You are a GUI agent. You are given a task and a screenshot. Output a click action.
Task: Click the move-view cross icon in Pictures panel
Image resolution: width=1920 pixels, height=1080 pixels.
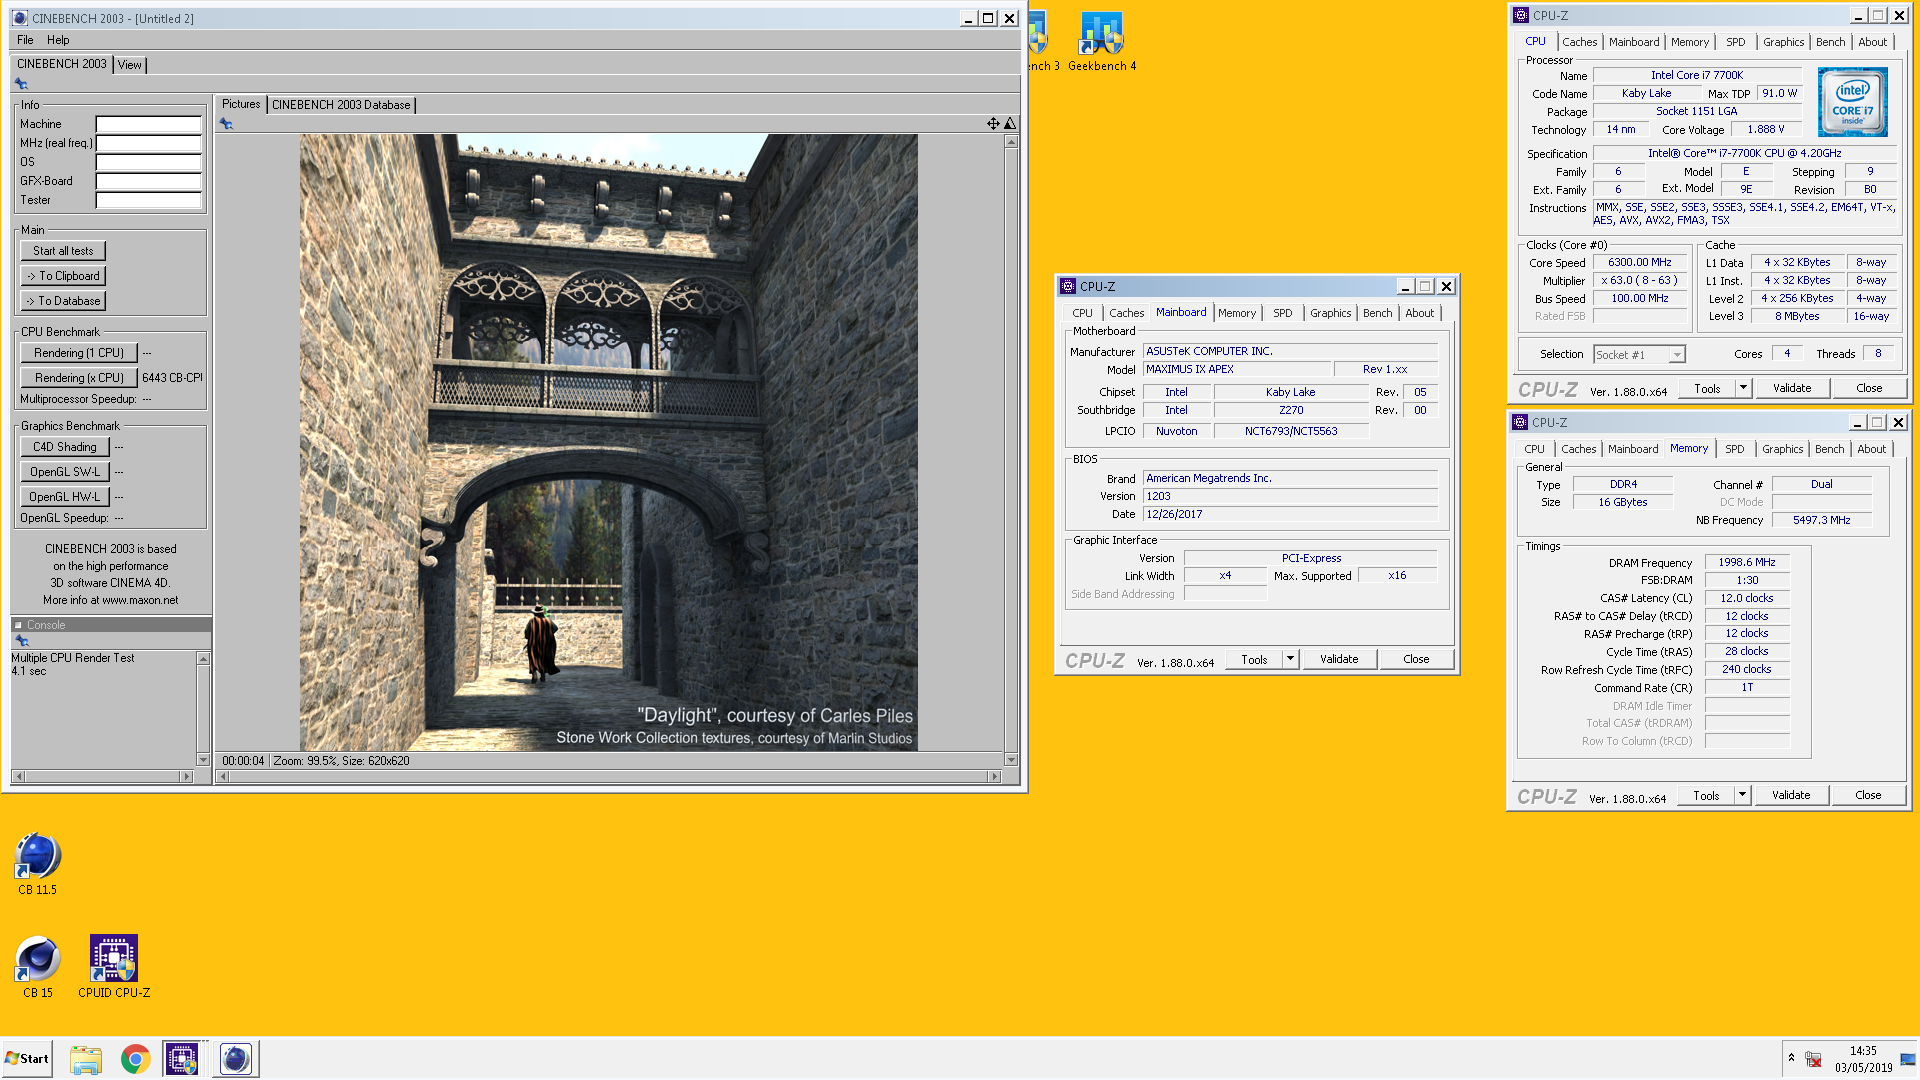[x=993, y=124]
